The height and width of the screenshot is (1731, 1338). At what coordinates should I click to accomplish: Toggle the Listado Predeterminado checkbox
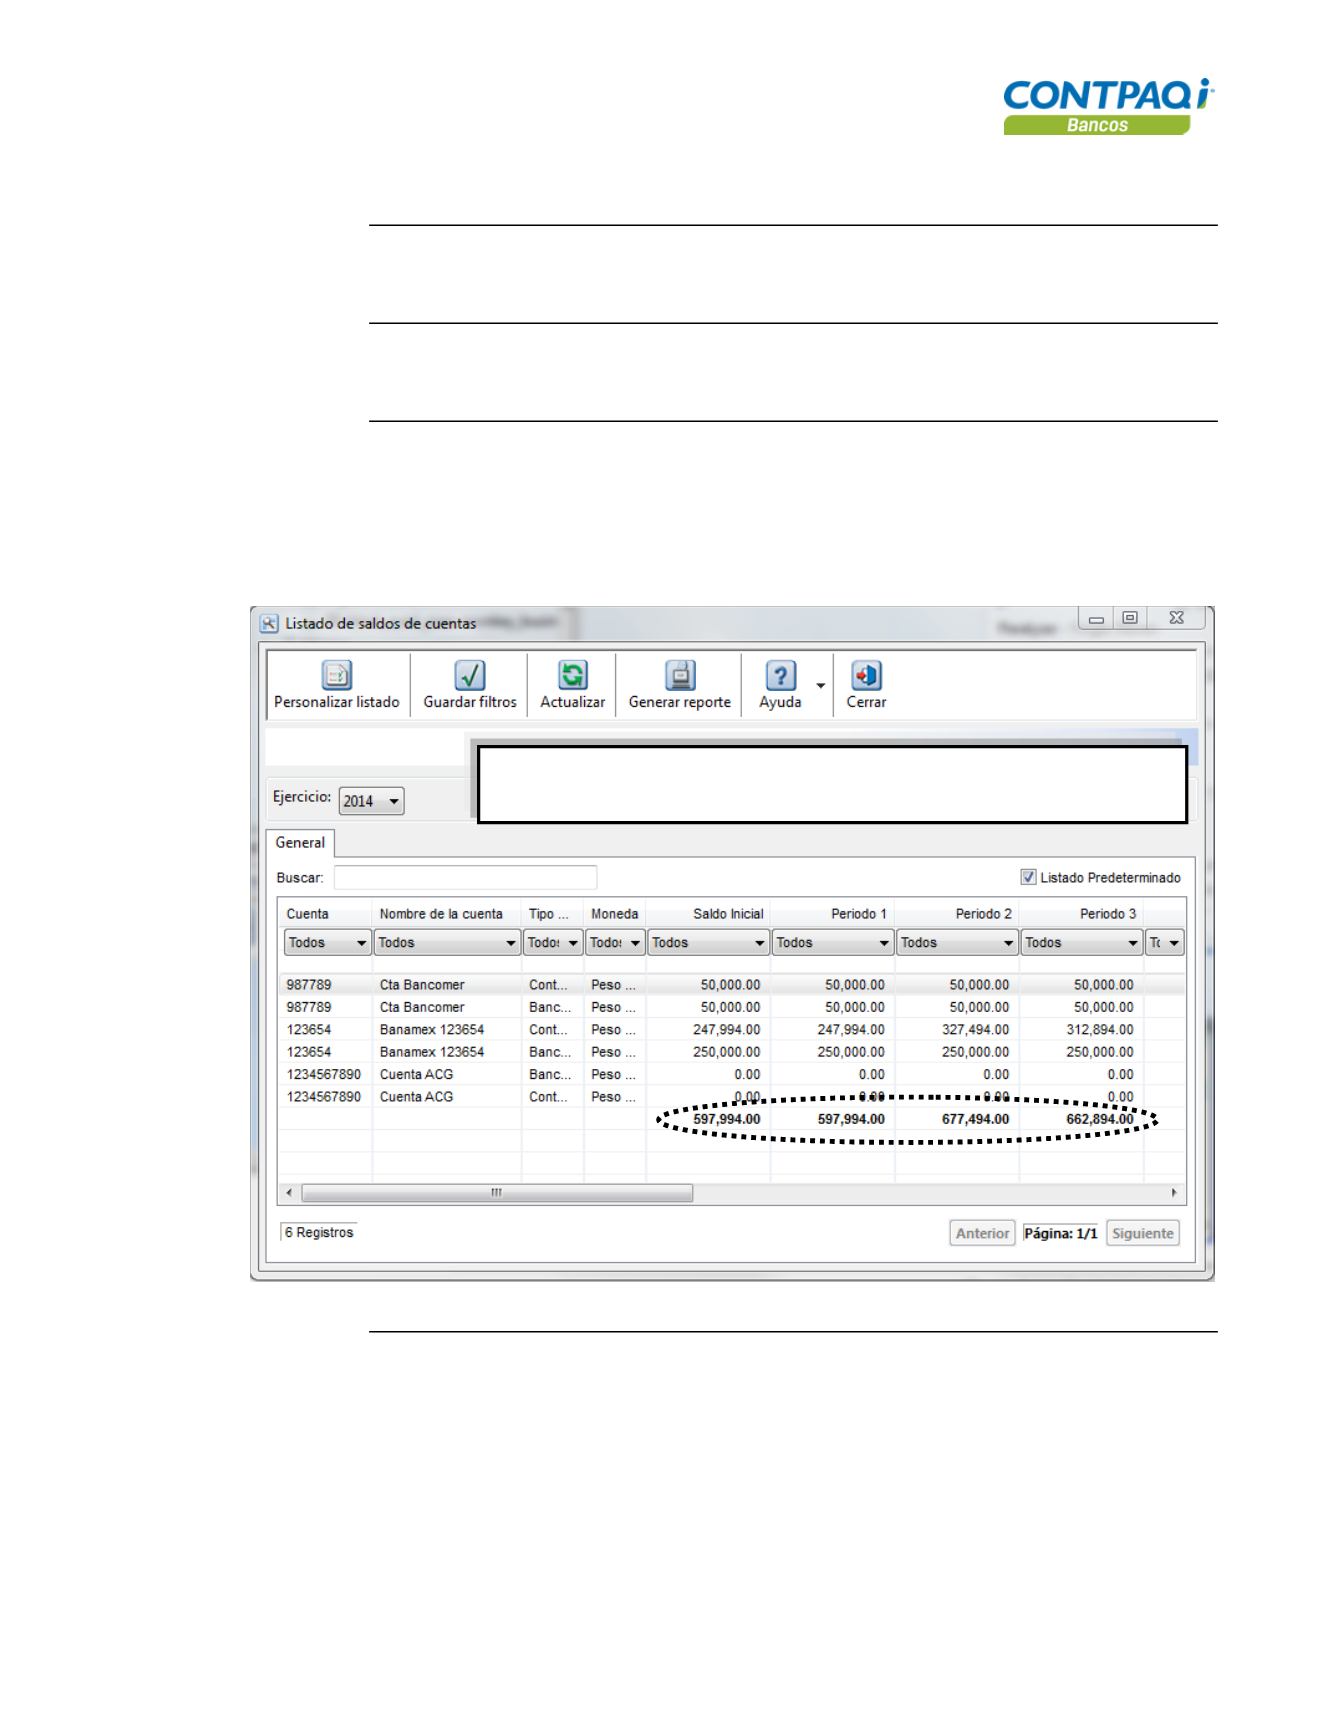tap(1028, 878)
